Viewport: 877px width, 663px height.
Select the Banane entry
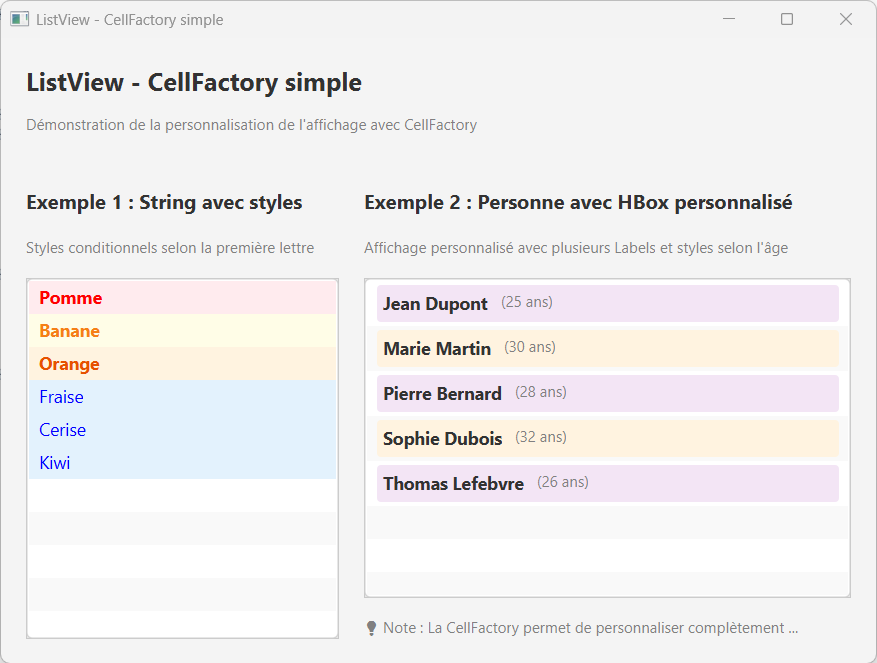(68, 330)
